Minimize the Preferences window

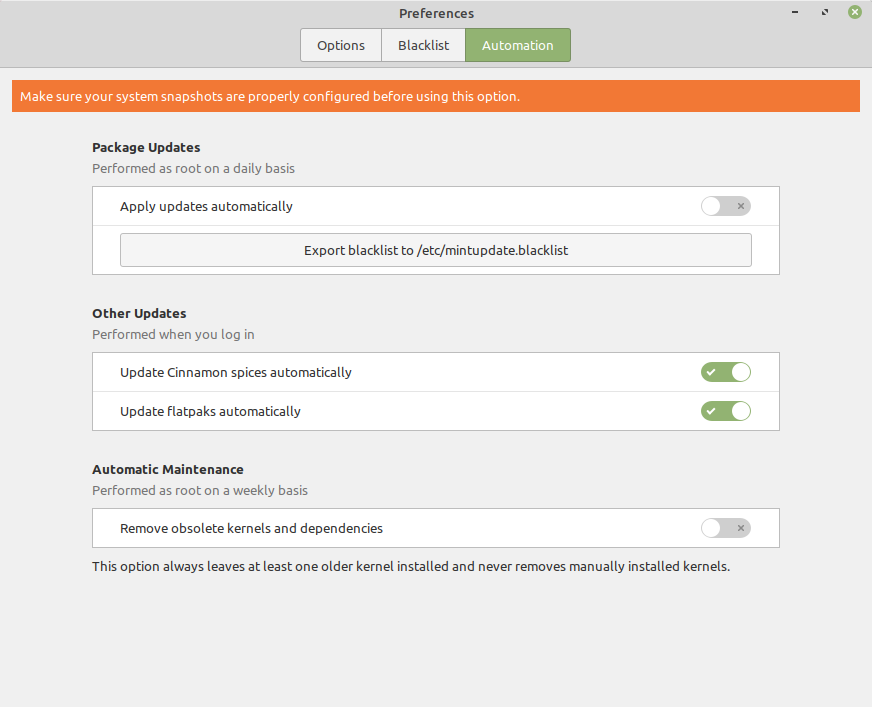click(x=795, y=13)
